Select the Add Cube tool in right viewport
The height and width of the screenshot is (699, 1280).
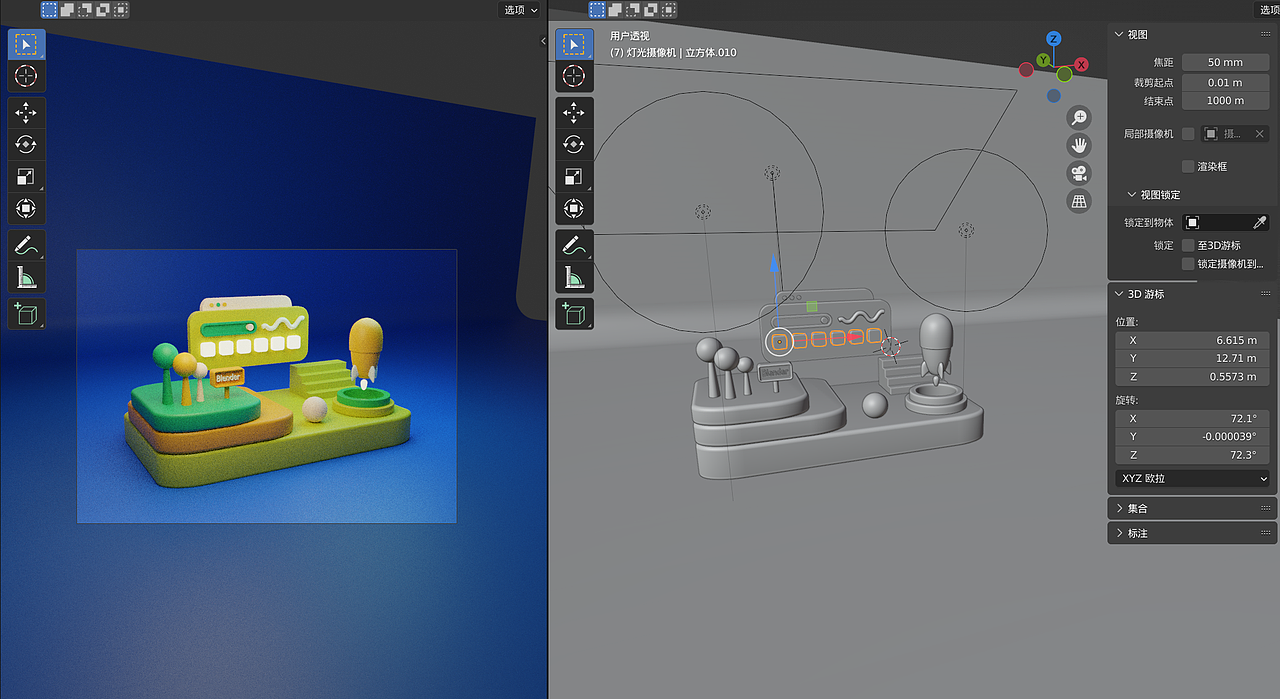(574, 313)
